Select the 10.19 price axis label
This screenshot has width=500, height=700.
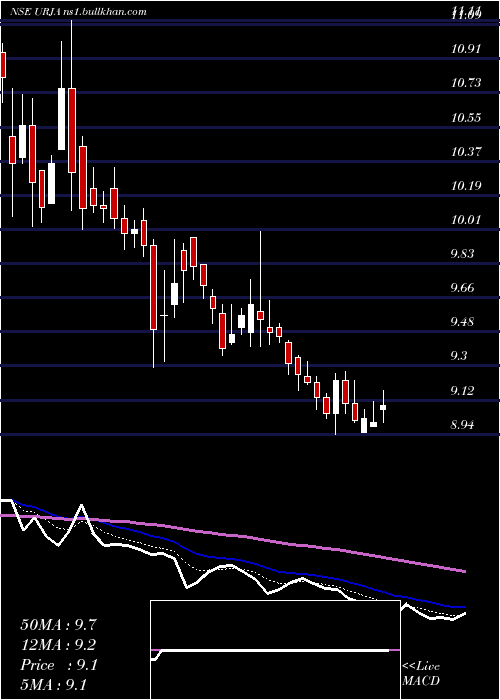466,186
